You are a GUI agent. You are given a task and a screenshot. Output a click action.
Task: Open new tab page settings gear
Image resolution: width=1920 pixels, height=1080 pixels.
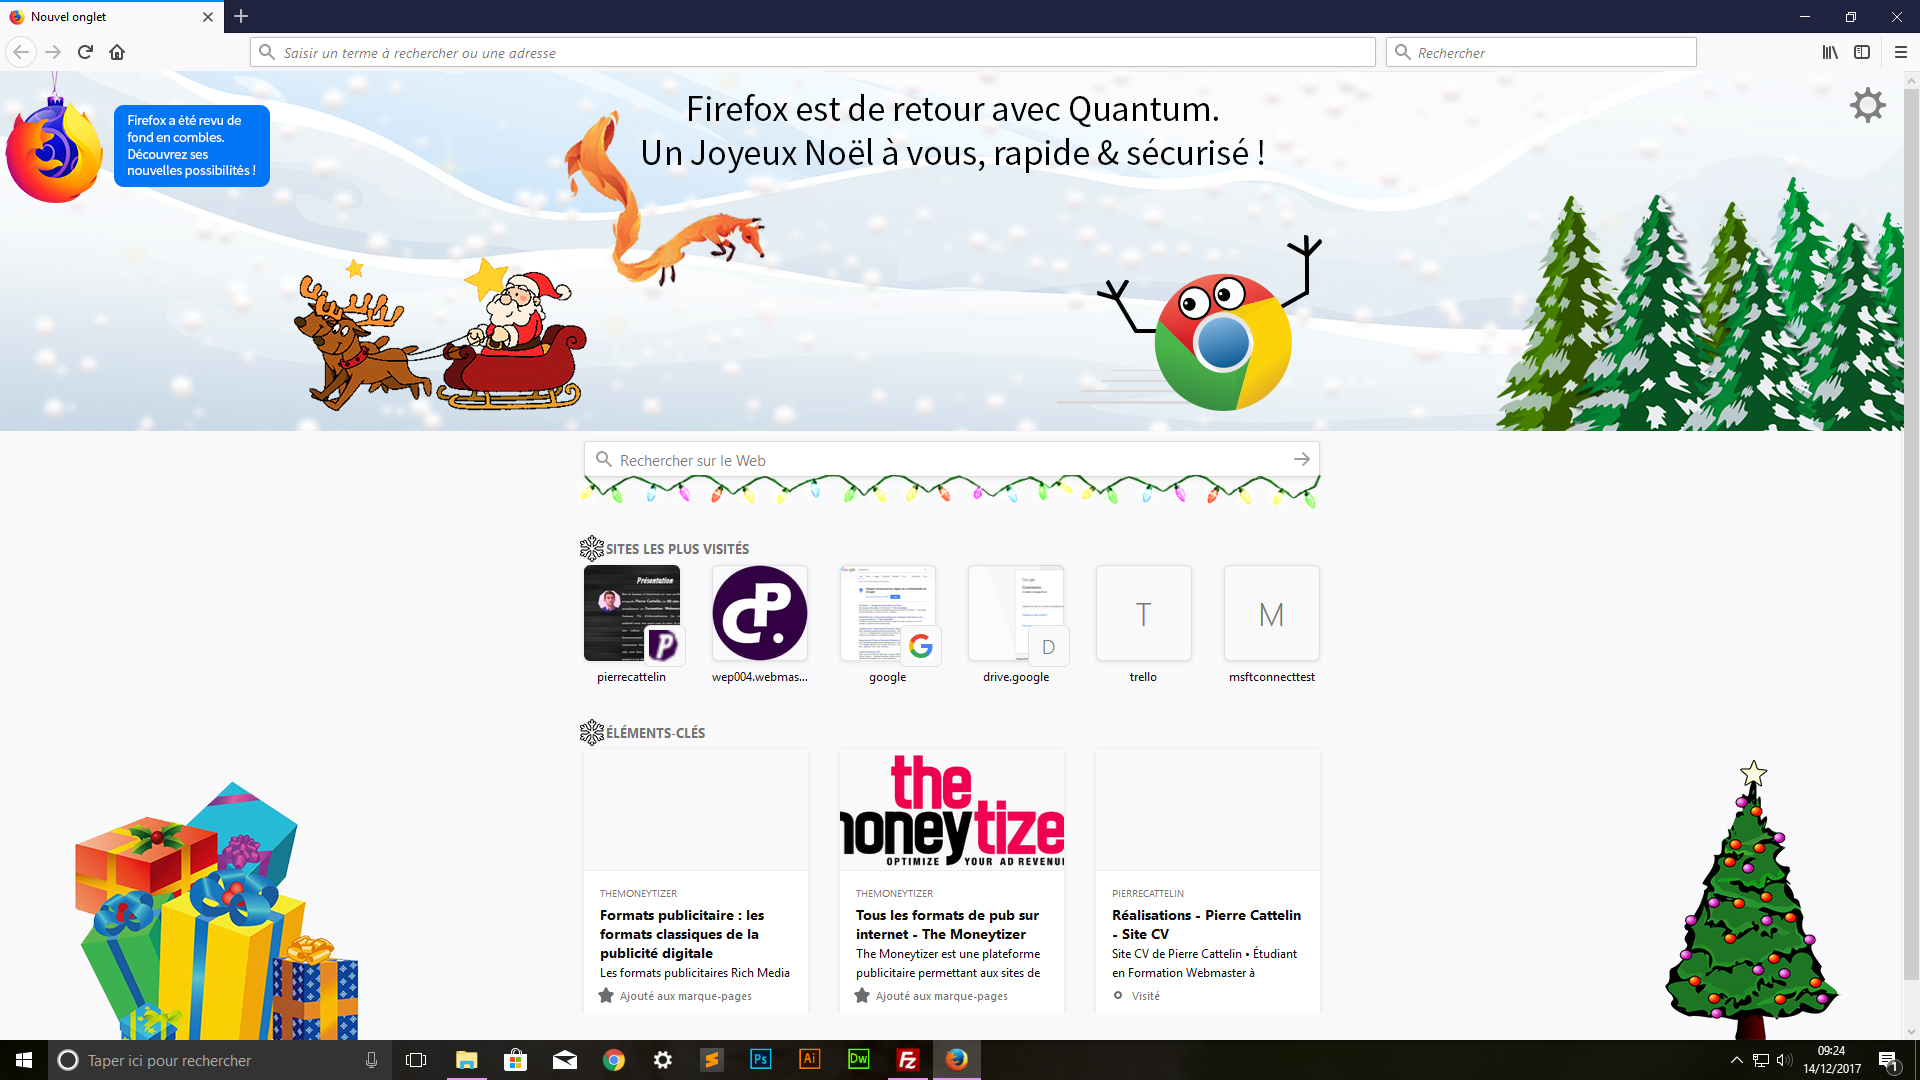tap(1867, 105)
